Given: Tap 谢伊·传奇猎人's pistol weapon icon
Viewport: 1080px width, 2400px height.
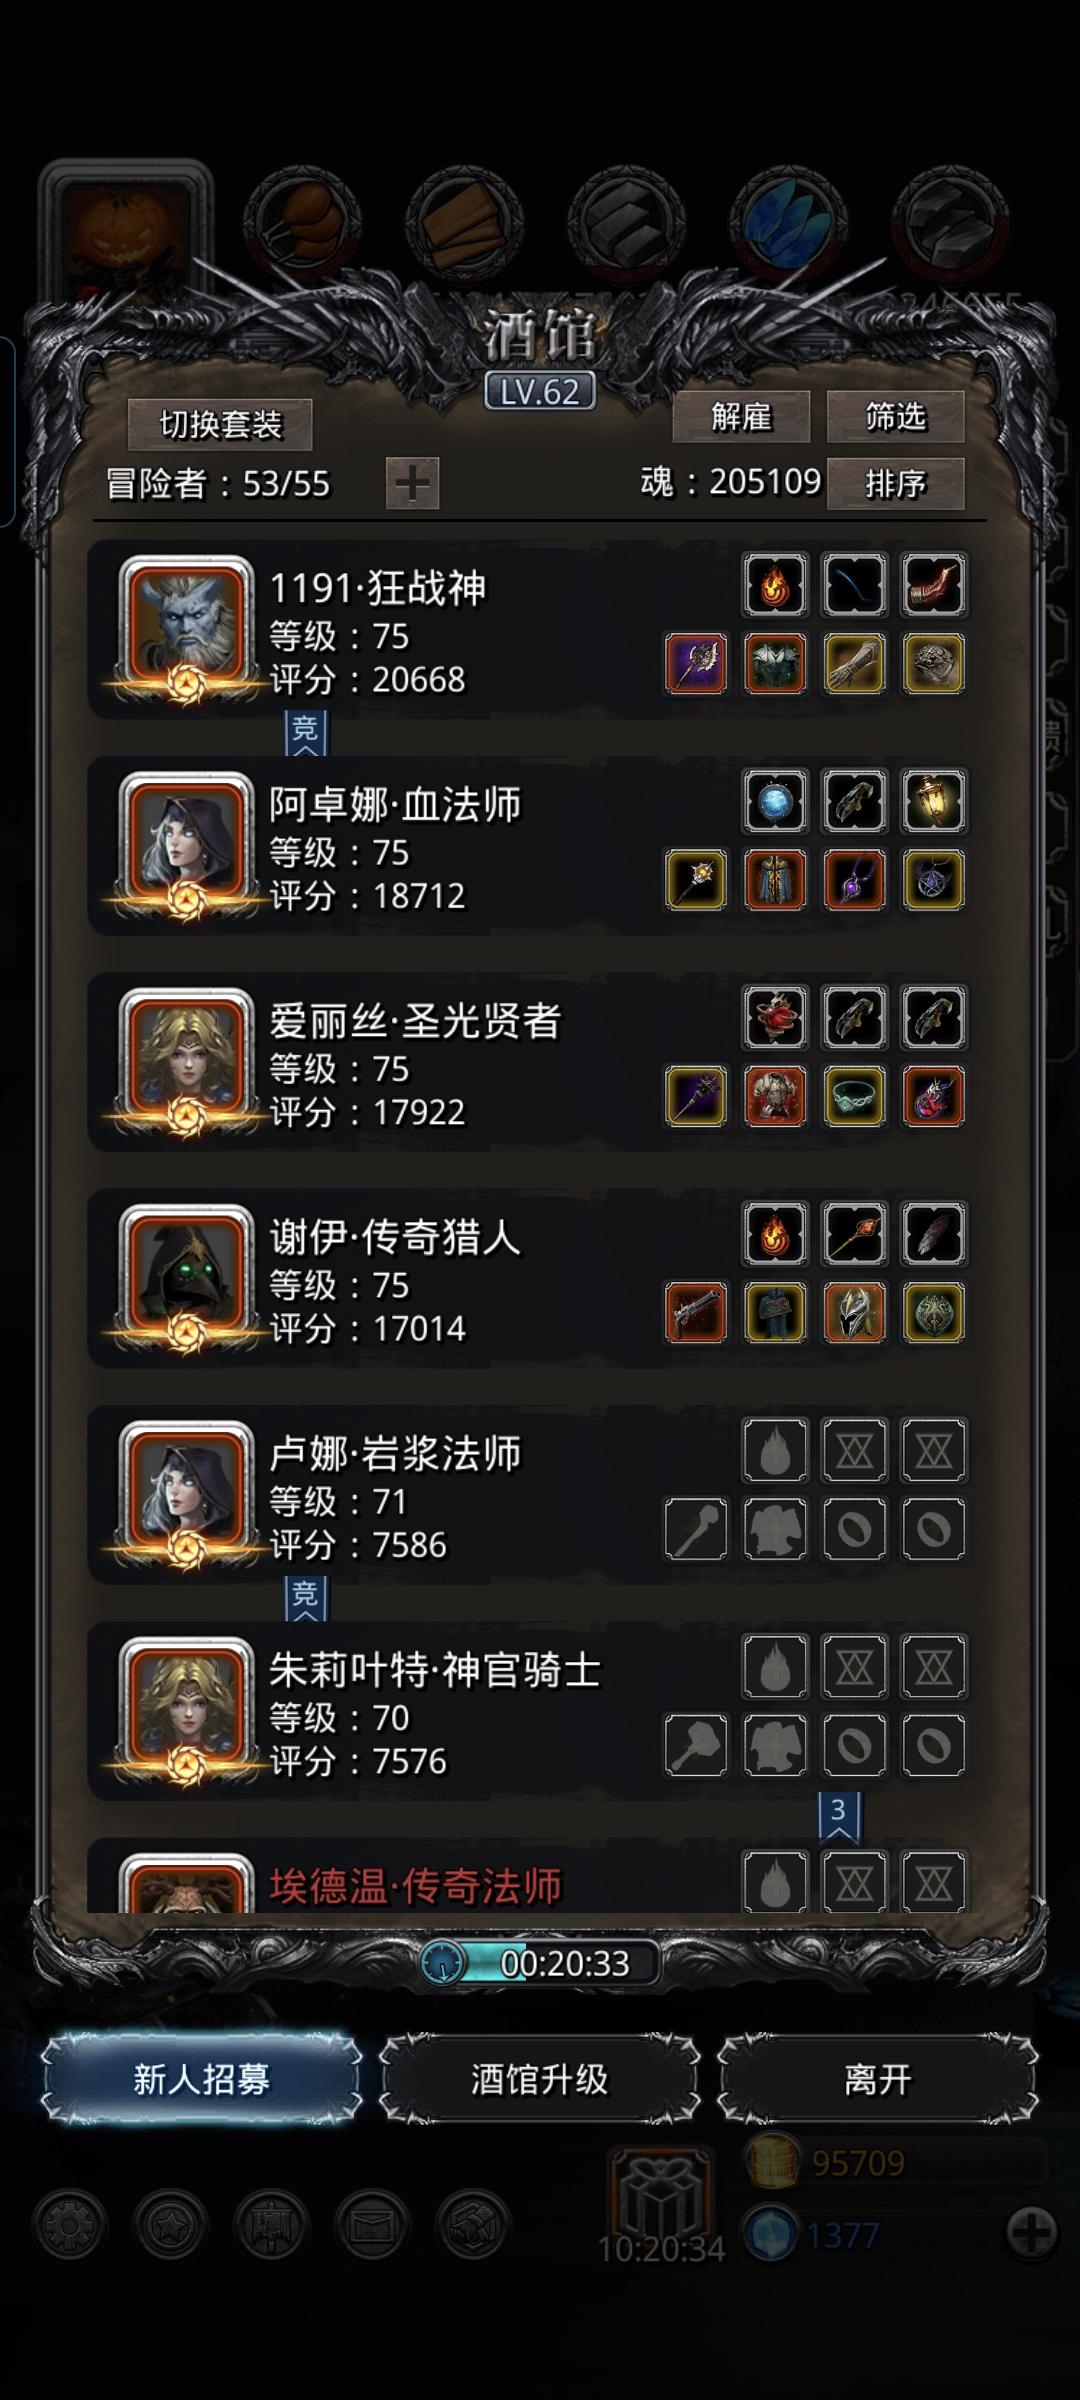Looking at the screenshot, I should click(696, 1312).
